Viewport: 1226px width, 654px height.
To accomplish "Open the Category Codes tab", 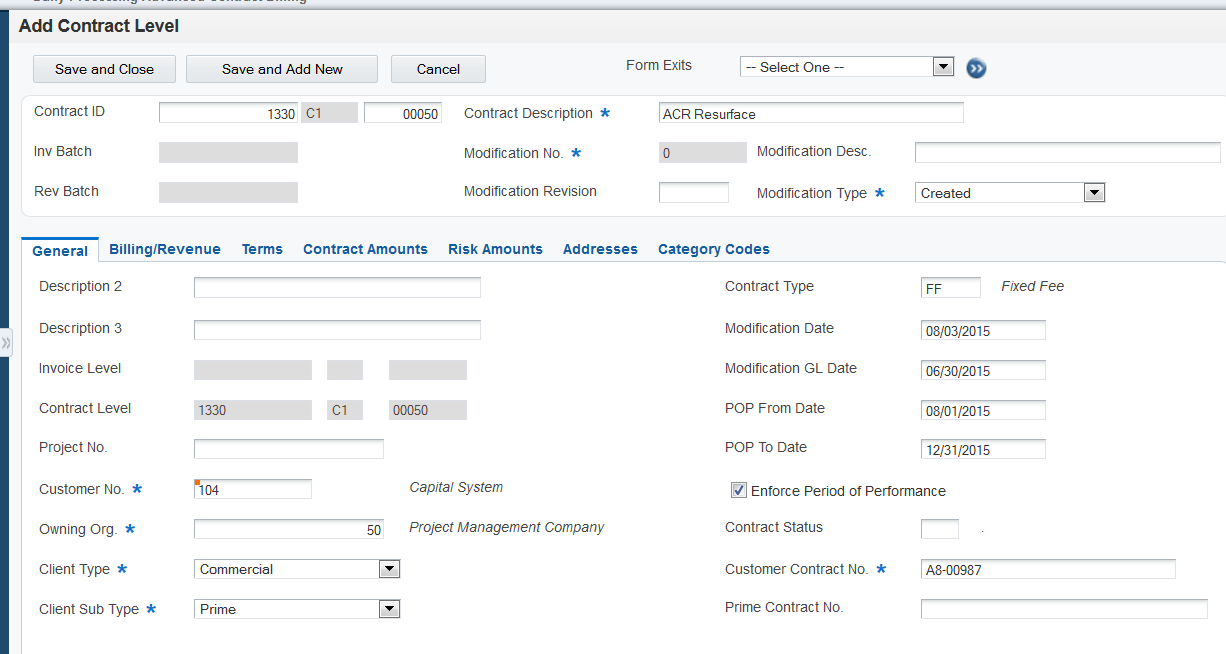I will (x=714, y=249).
